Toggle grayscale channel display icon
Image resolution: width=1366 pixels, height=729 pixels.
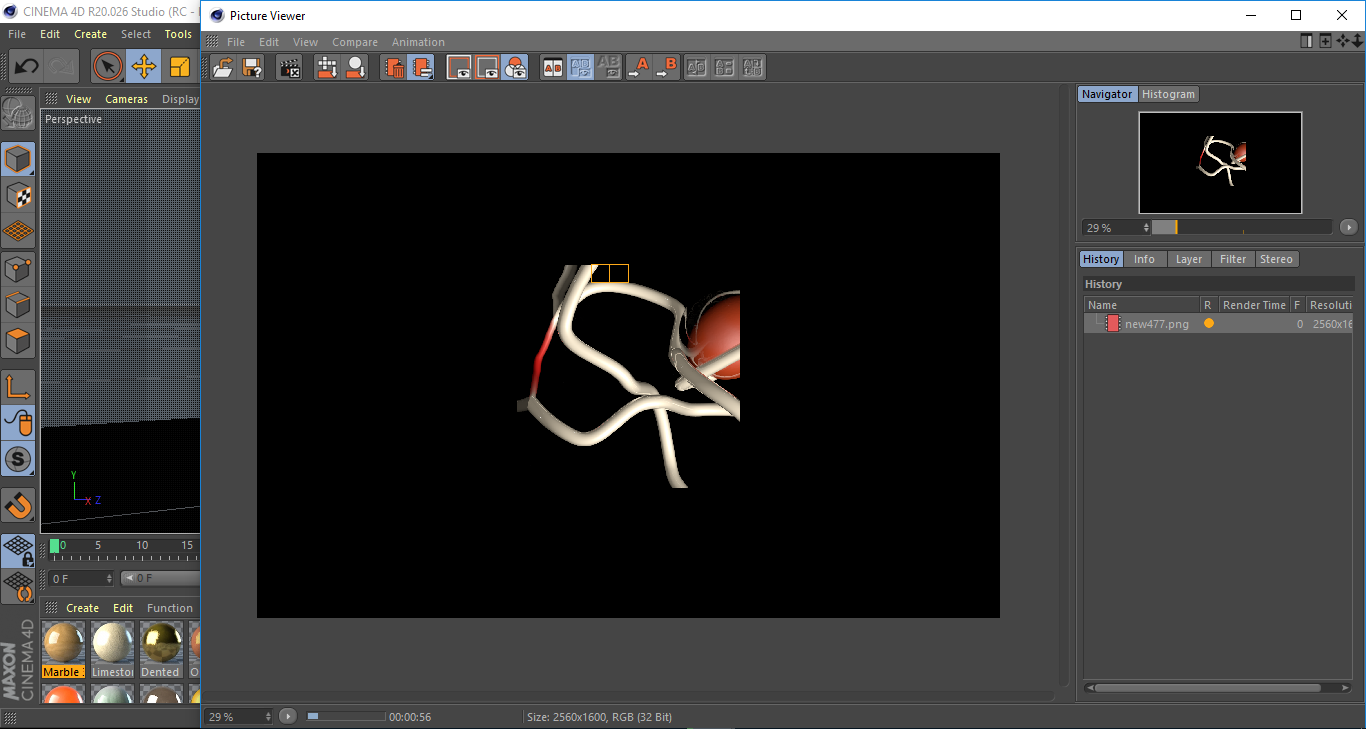tap(487, 68)
